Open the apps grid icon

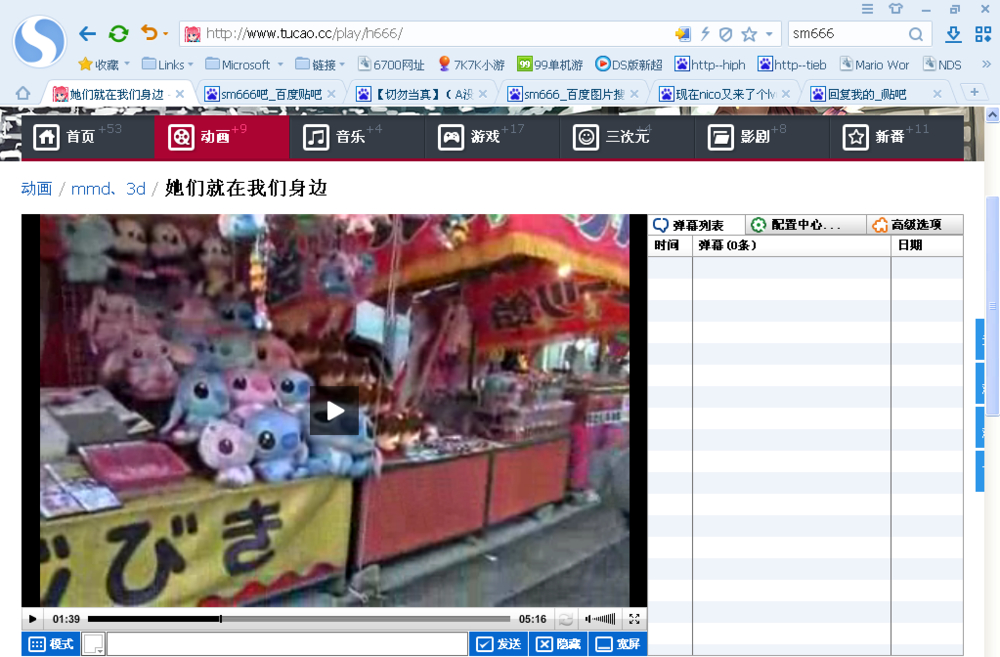[x=983, y=34]
